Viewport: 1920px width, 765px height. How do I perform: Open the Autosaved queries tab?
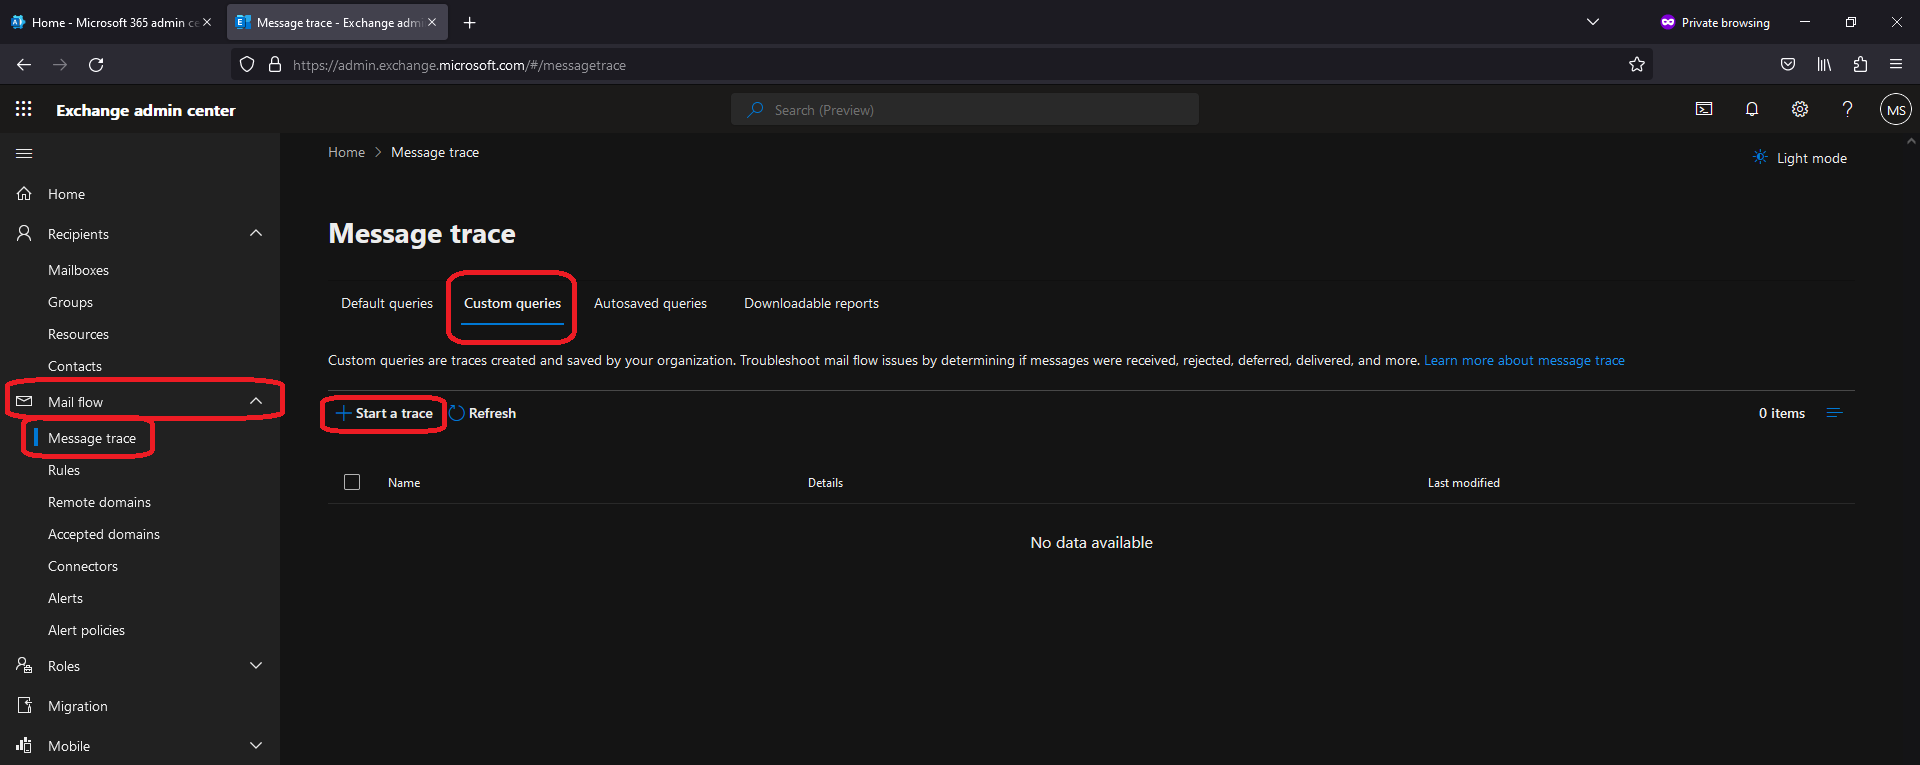click(x=650, y=303)
